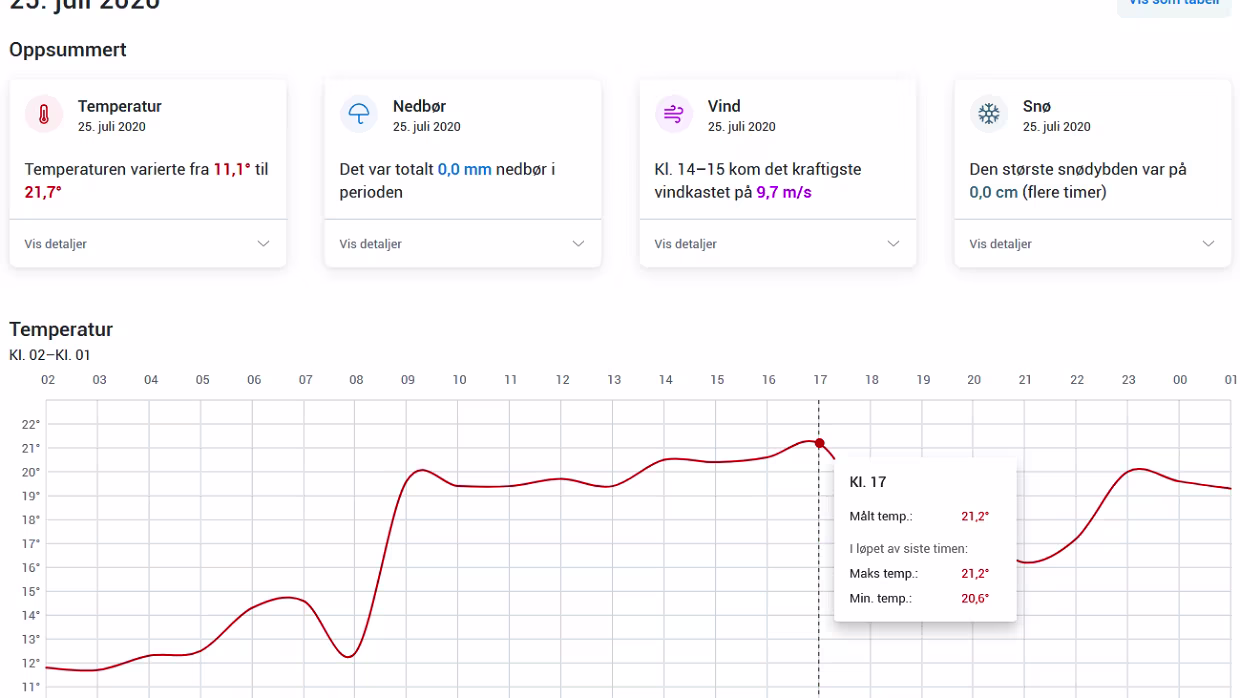Click the Temperatur card heading

(x=119, y=106)
